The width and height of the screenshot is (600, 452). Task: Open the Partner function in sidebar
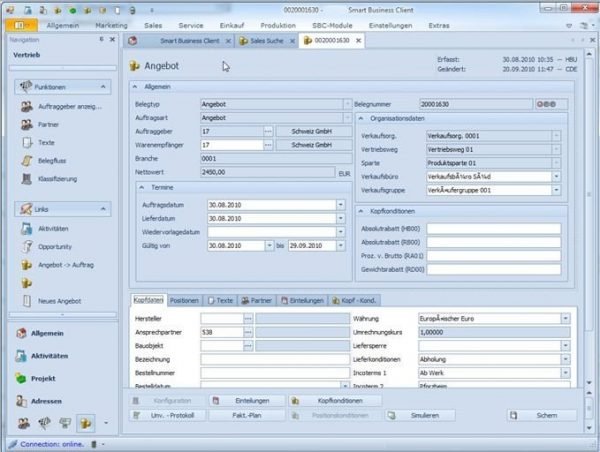(x=40, y=124)
